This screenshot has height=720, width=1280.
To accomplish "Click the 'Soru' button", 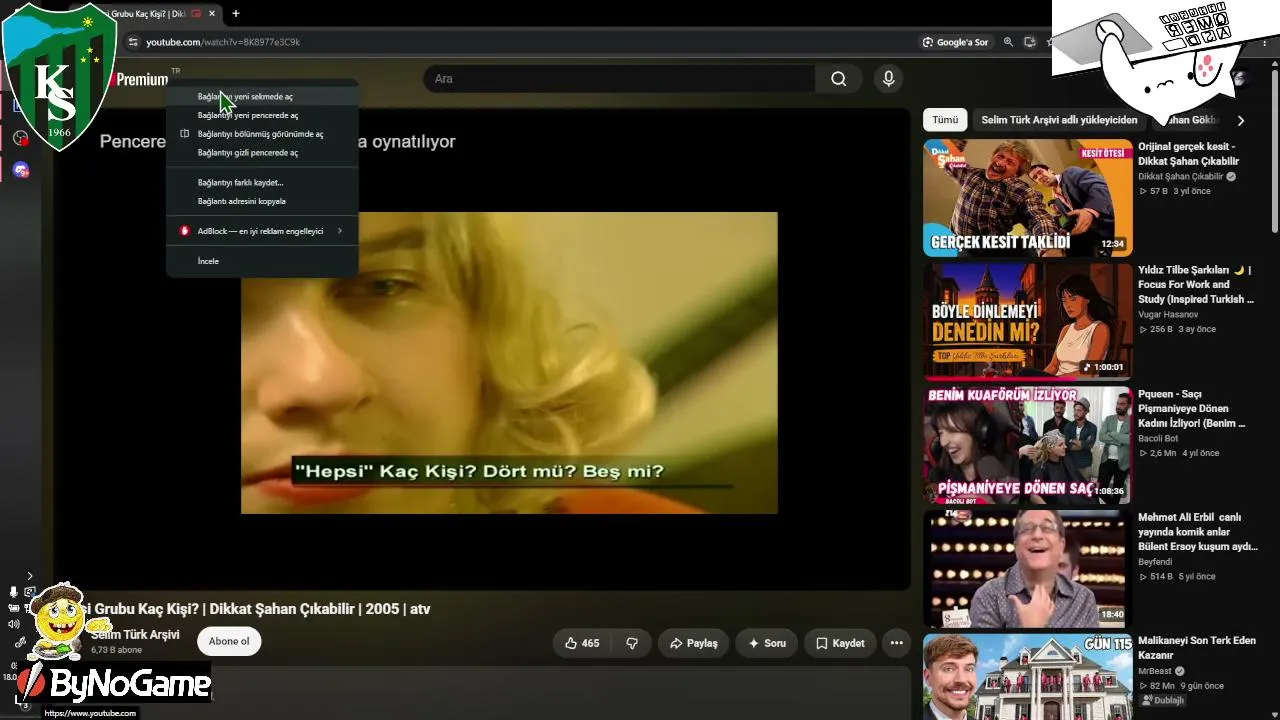I will pos(767,643).
